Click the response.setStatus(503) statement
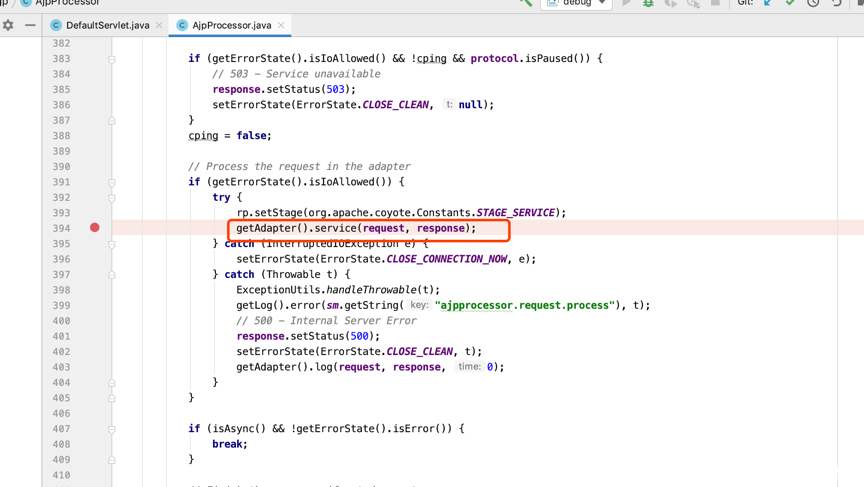 click(x=284, y=89)
